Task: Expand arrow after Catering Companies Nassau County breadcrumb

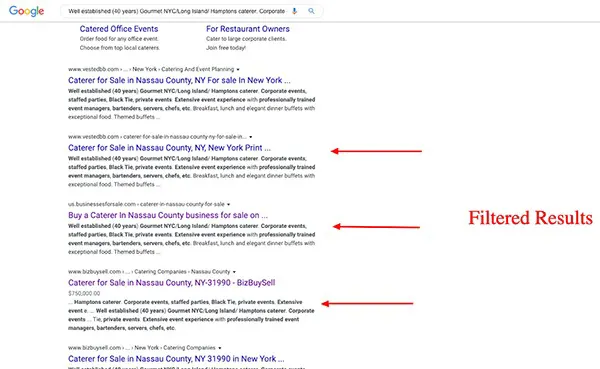Action: pyautogui.click(x=234, y=272)
